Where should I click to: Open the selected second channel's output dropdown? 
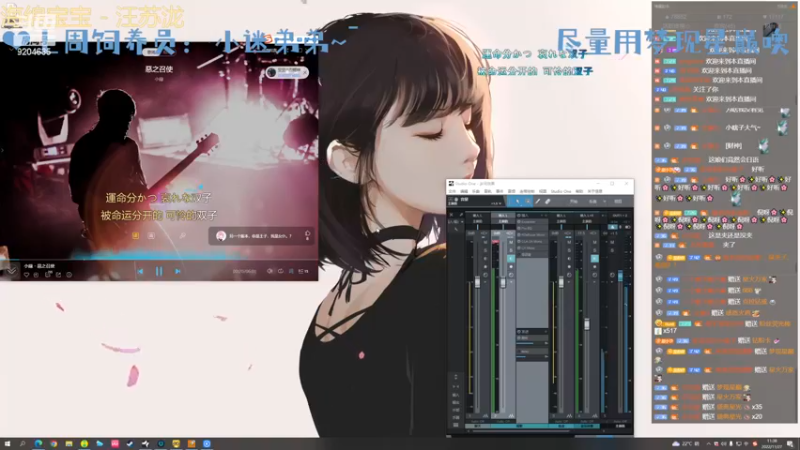click(x=503, y=221)
